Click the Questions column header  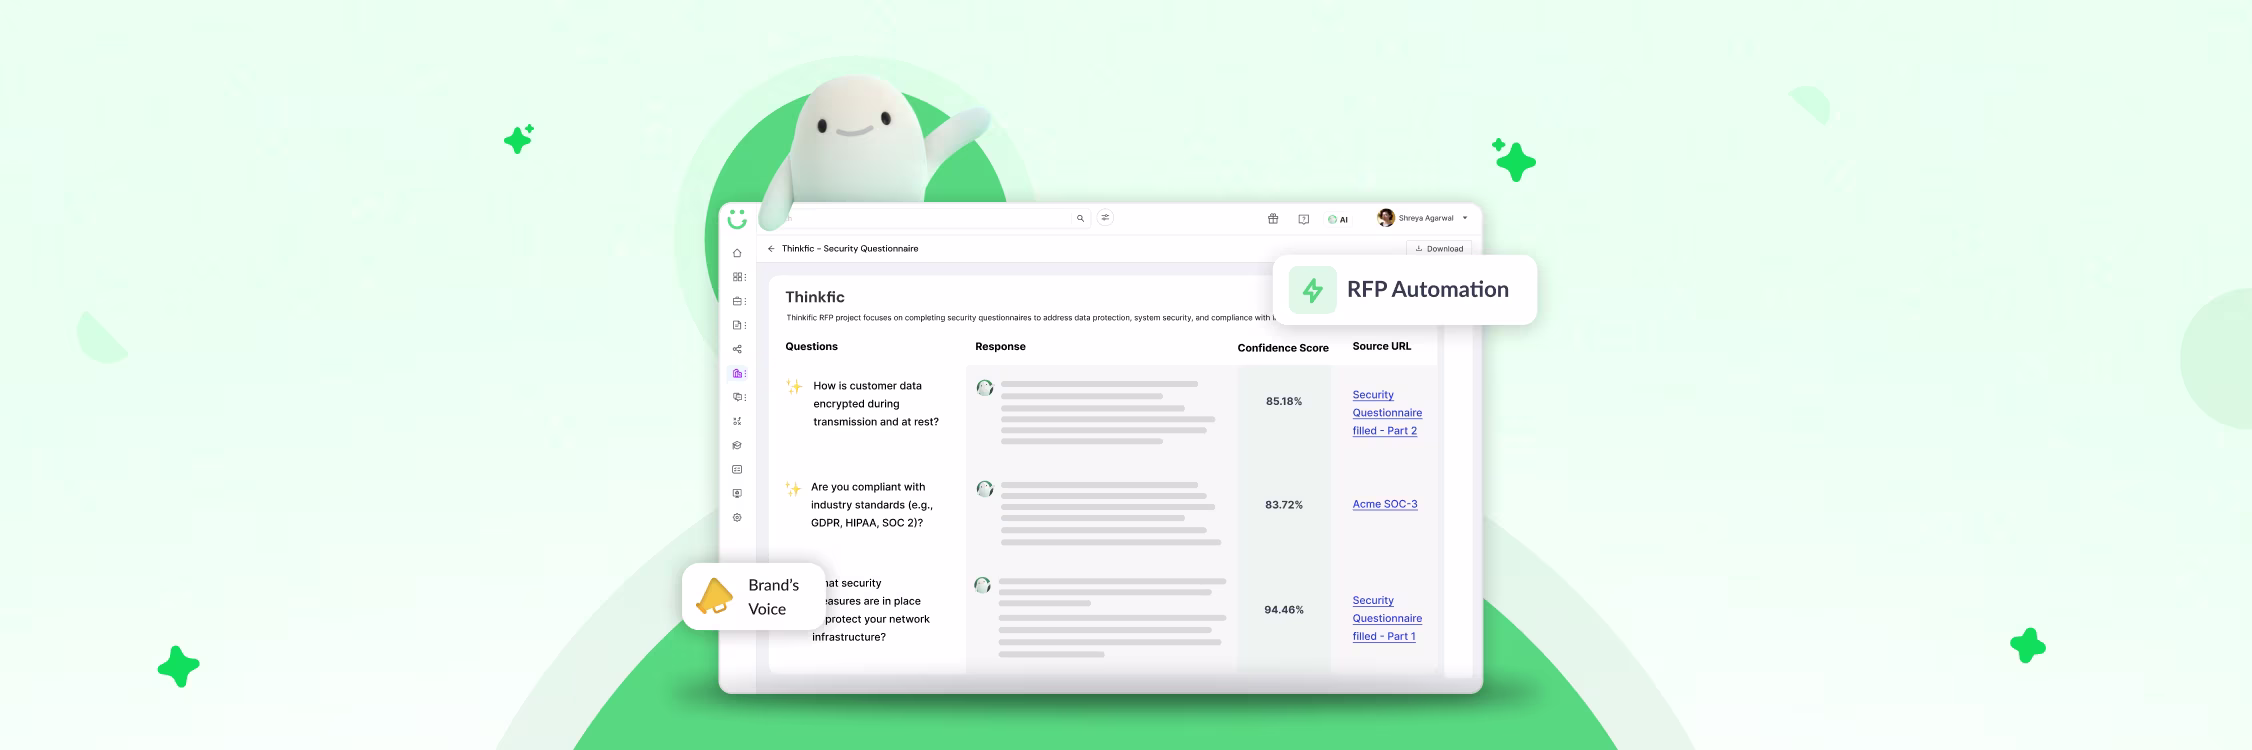[811, 346]
